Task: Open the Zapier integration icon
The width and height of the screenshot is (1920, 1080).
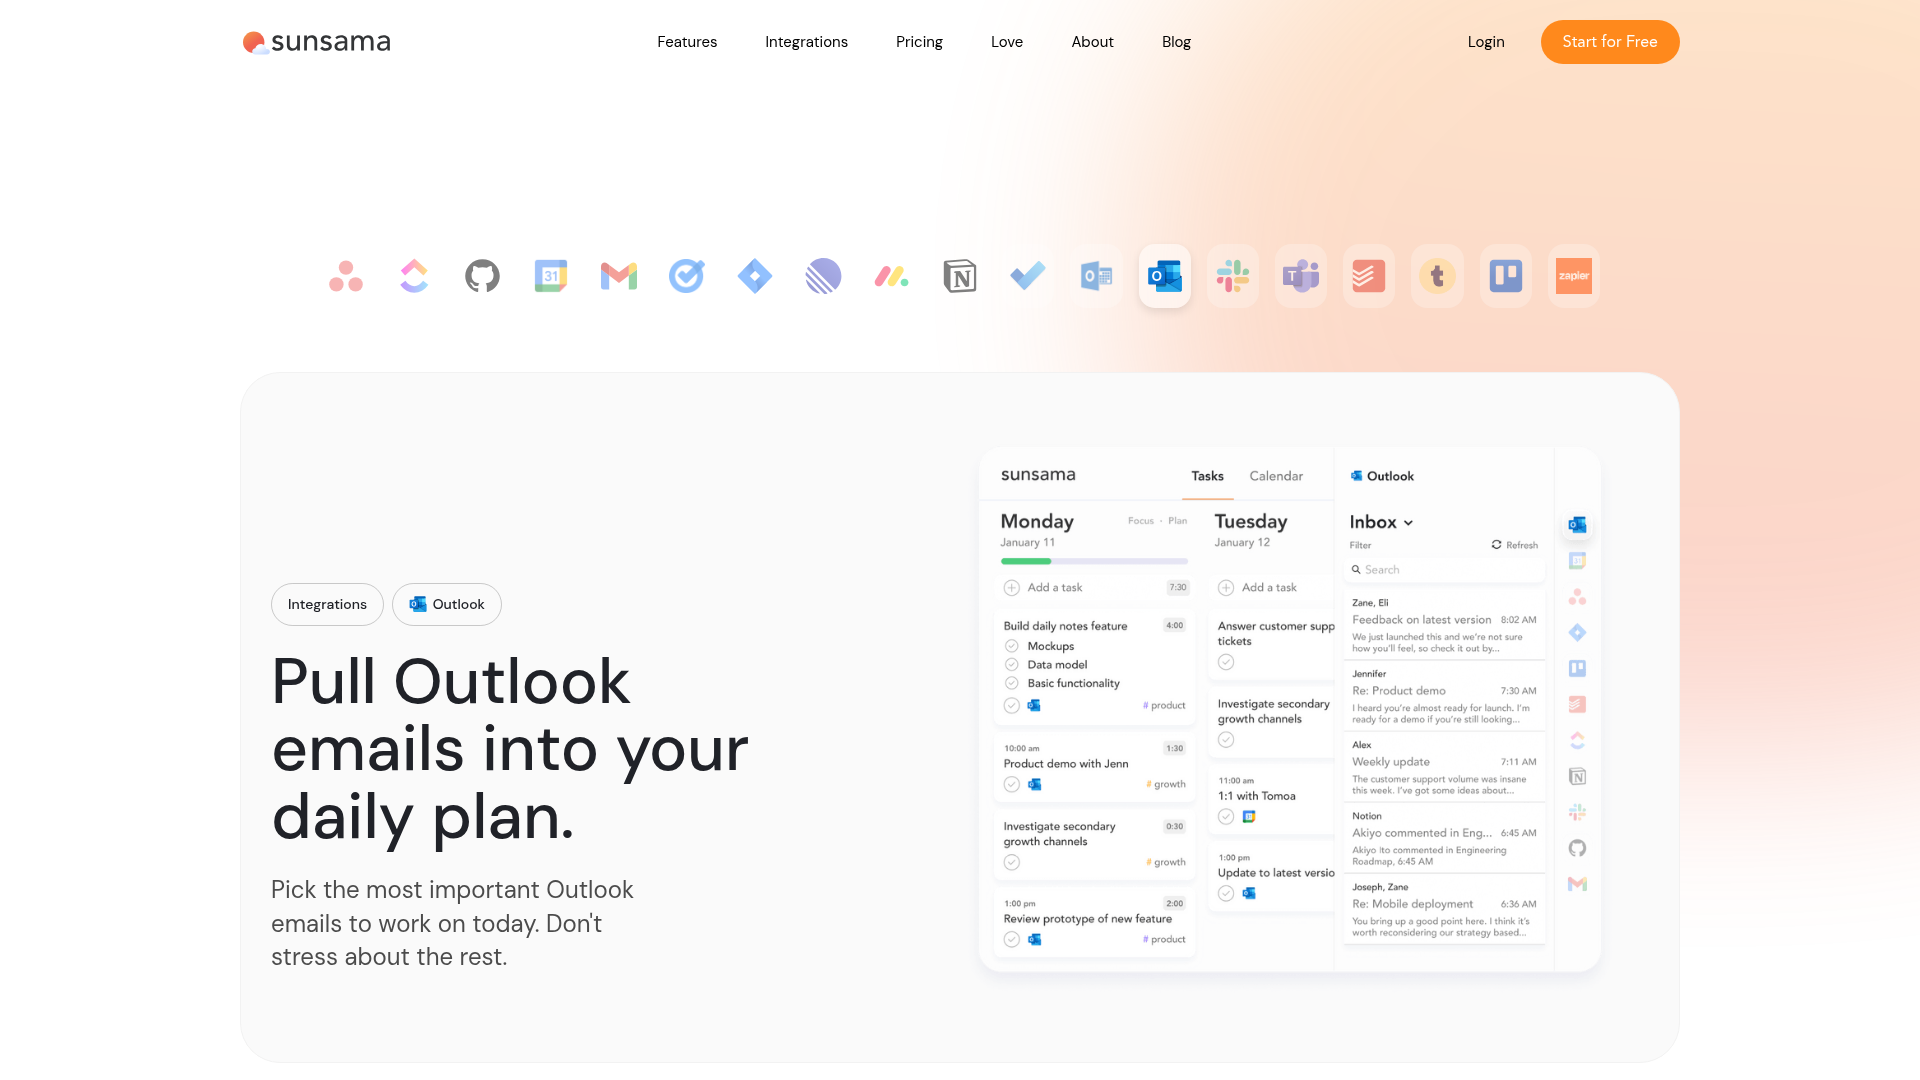Action: point(1574,276)
